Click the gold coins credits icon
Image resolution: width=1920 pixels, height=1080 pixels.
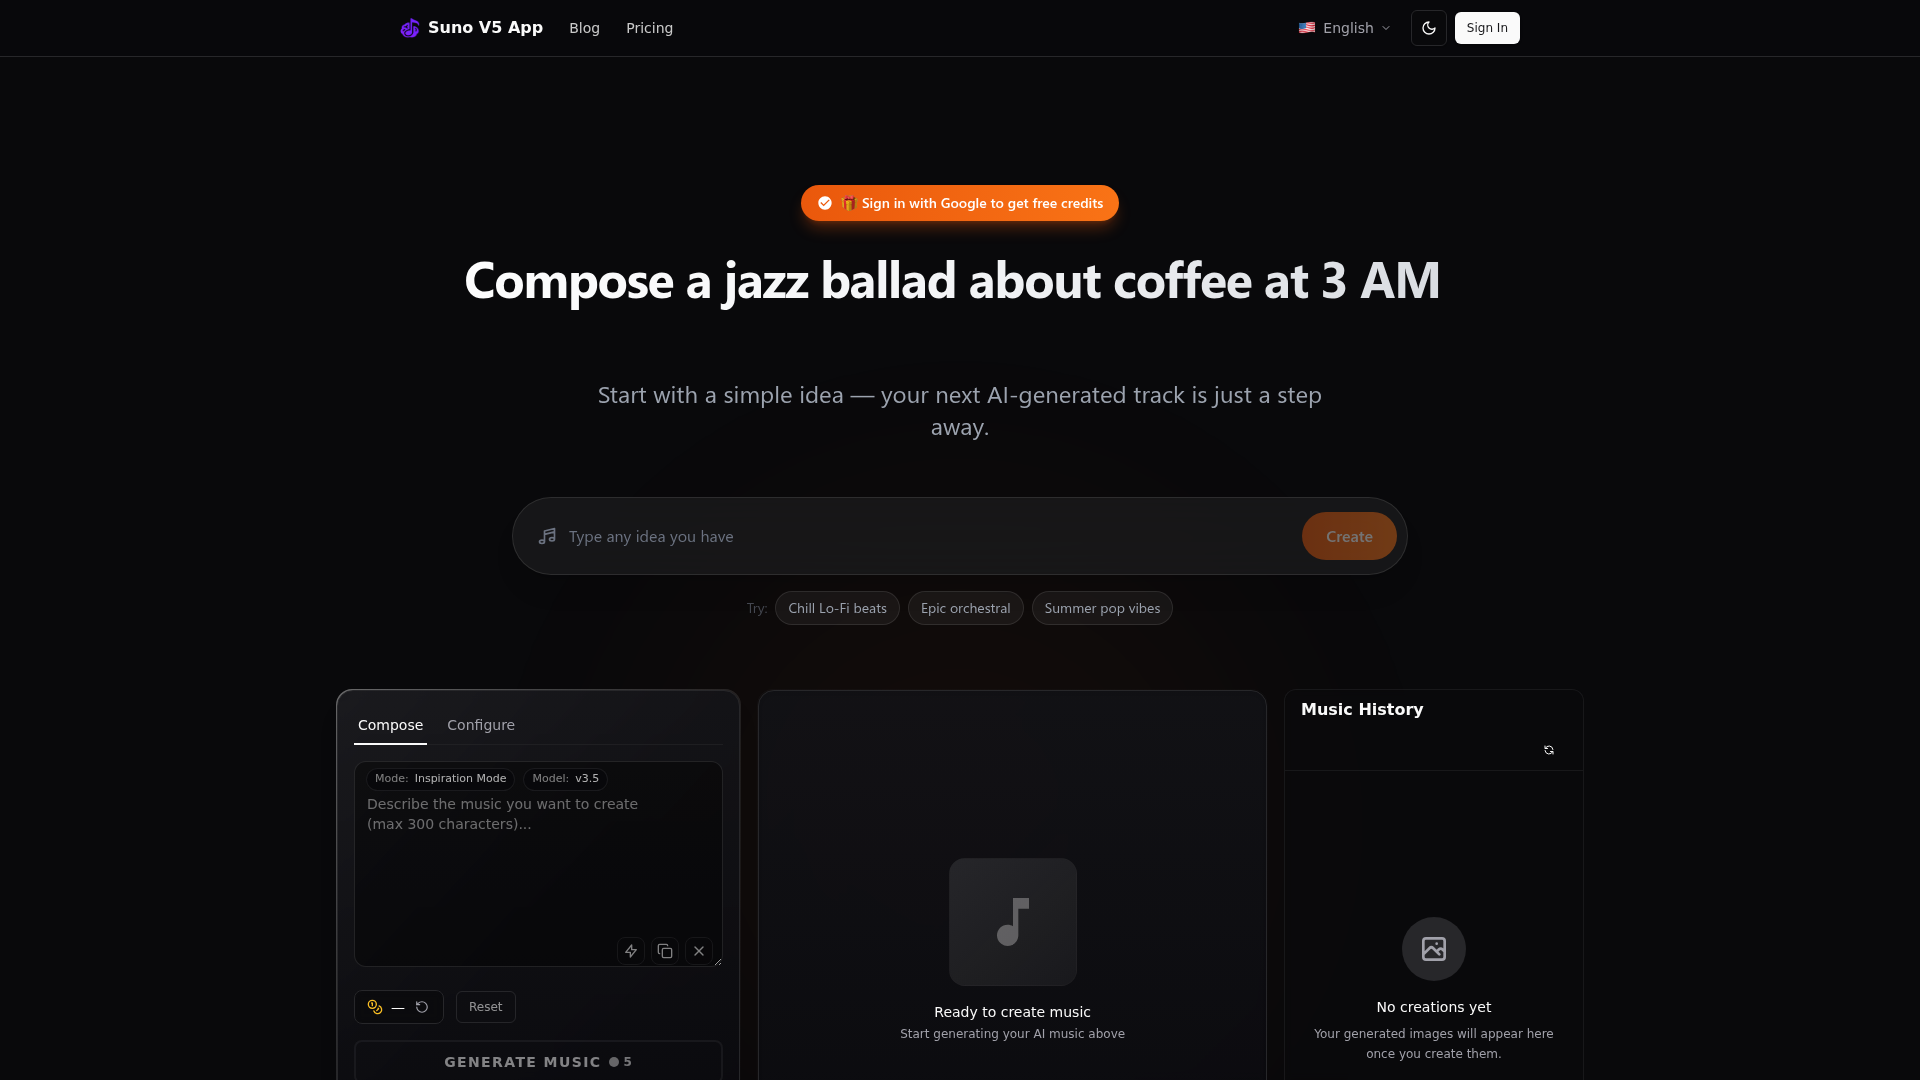tap(375, 1007)
